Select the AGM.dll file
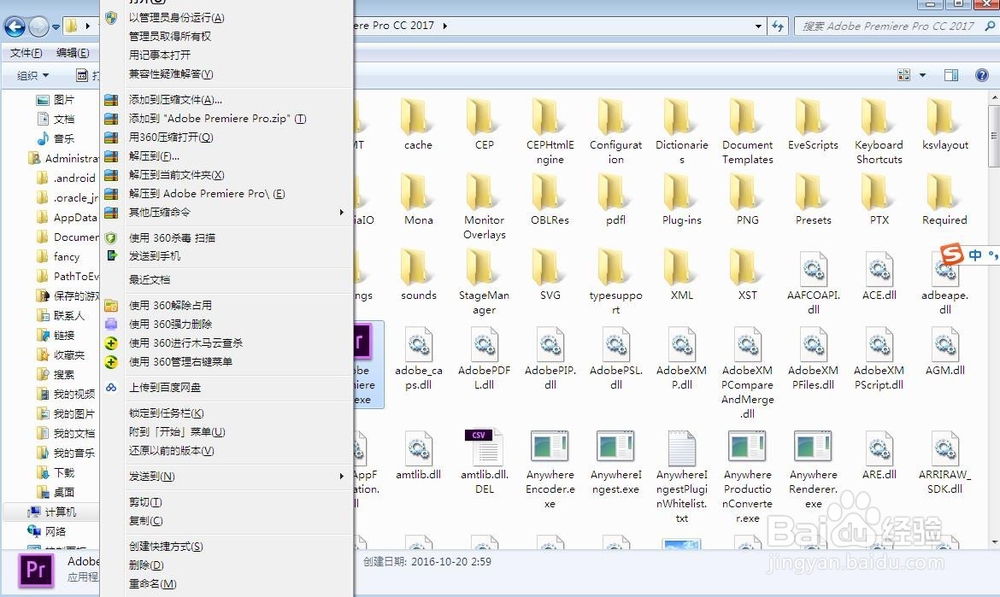The width and height of the screenshot is (1000, 597). point(945,351)
